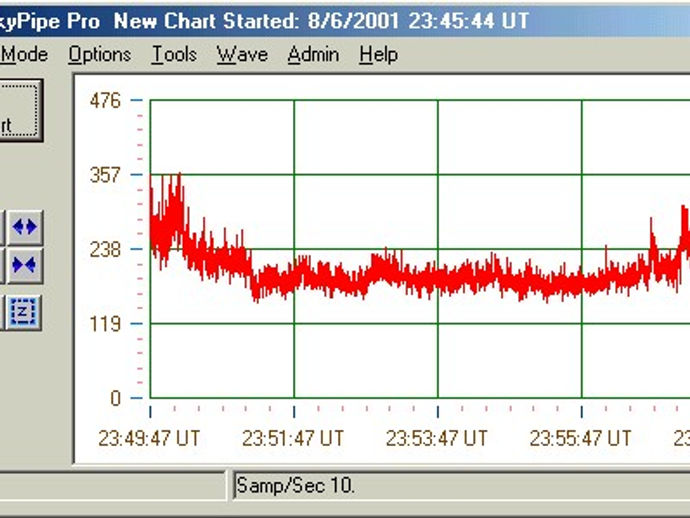The image size is (690, 518).
Task: Click the zoom Z box icon
Action: pyautogui.click(x=24, y=312)
